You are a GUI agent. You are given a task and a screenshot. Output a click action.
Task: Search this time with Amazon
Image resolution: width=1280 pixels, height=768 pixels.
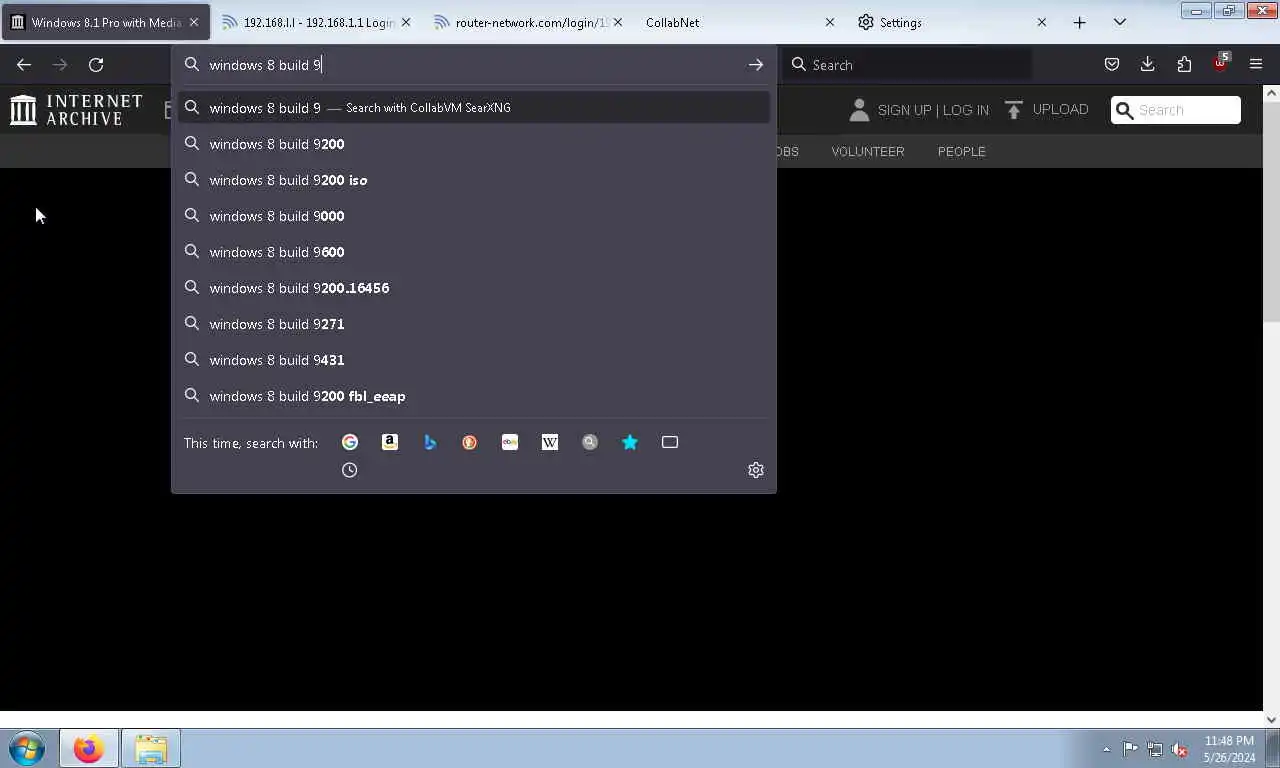click(x=390, y=442)
